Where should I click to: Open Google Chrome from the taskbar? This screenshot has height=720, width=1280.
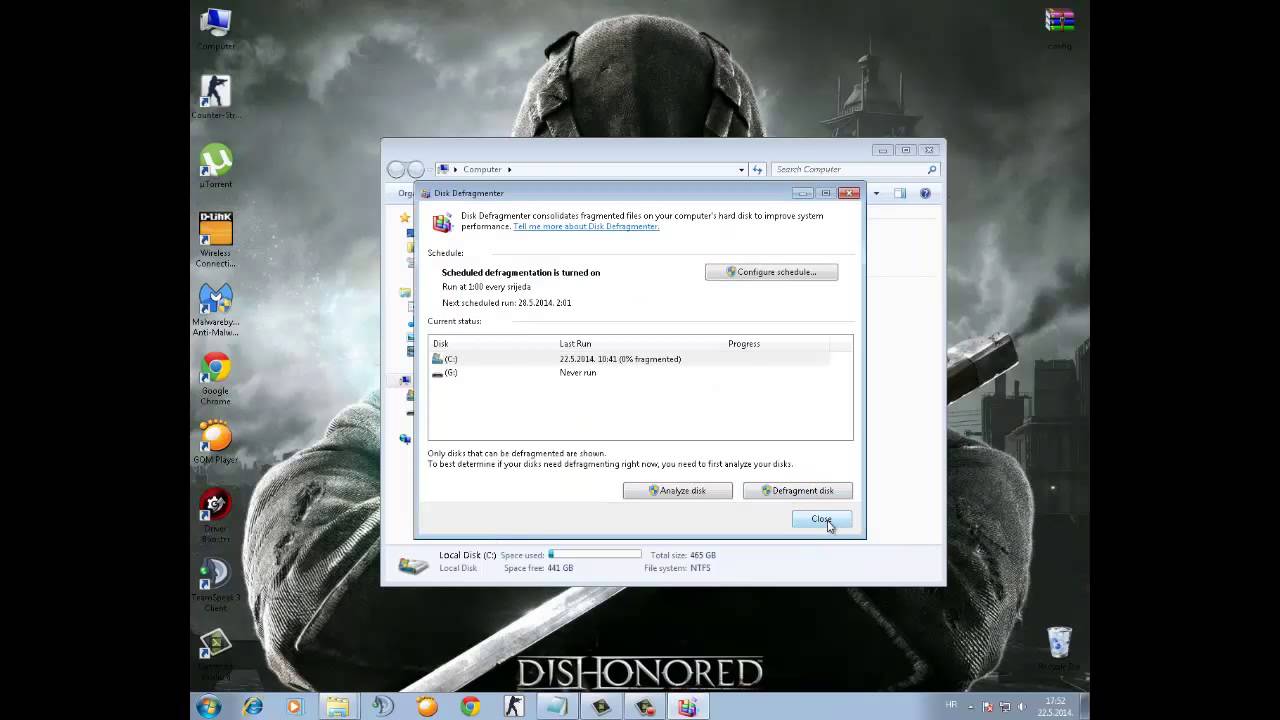click(x=470, y=707)
